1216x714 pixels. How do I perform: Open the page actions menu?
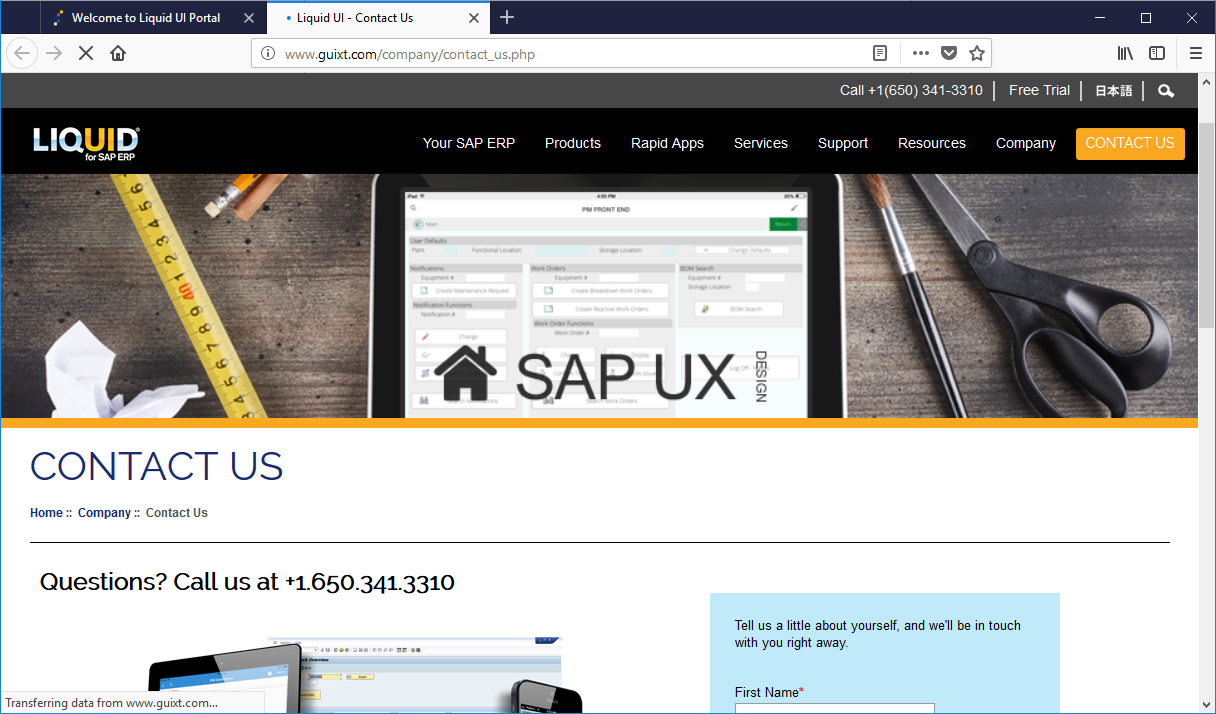coord(921,53)
